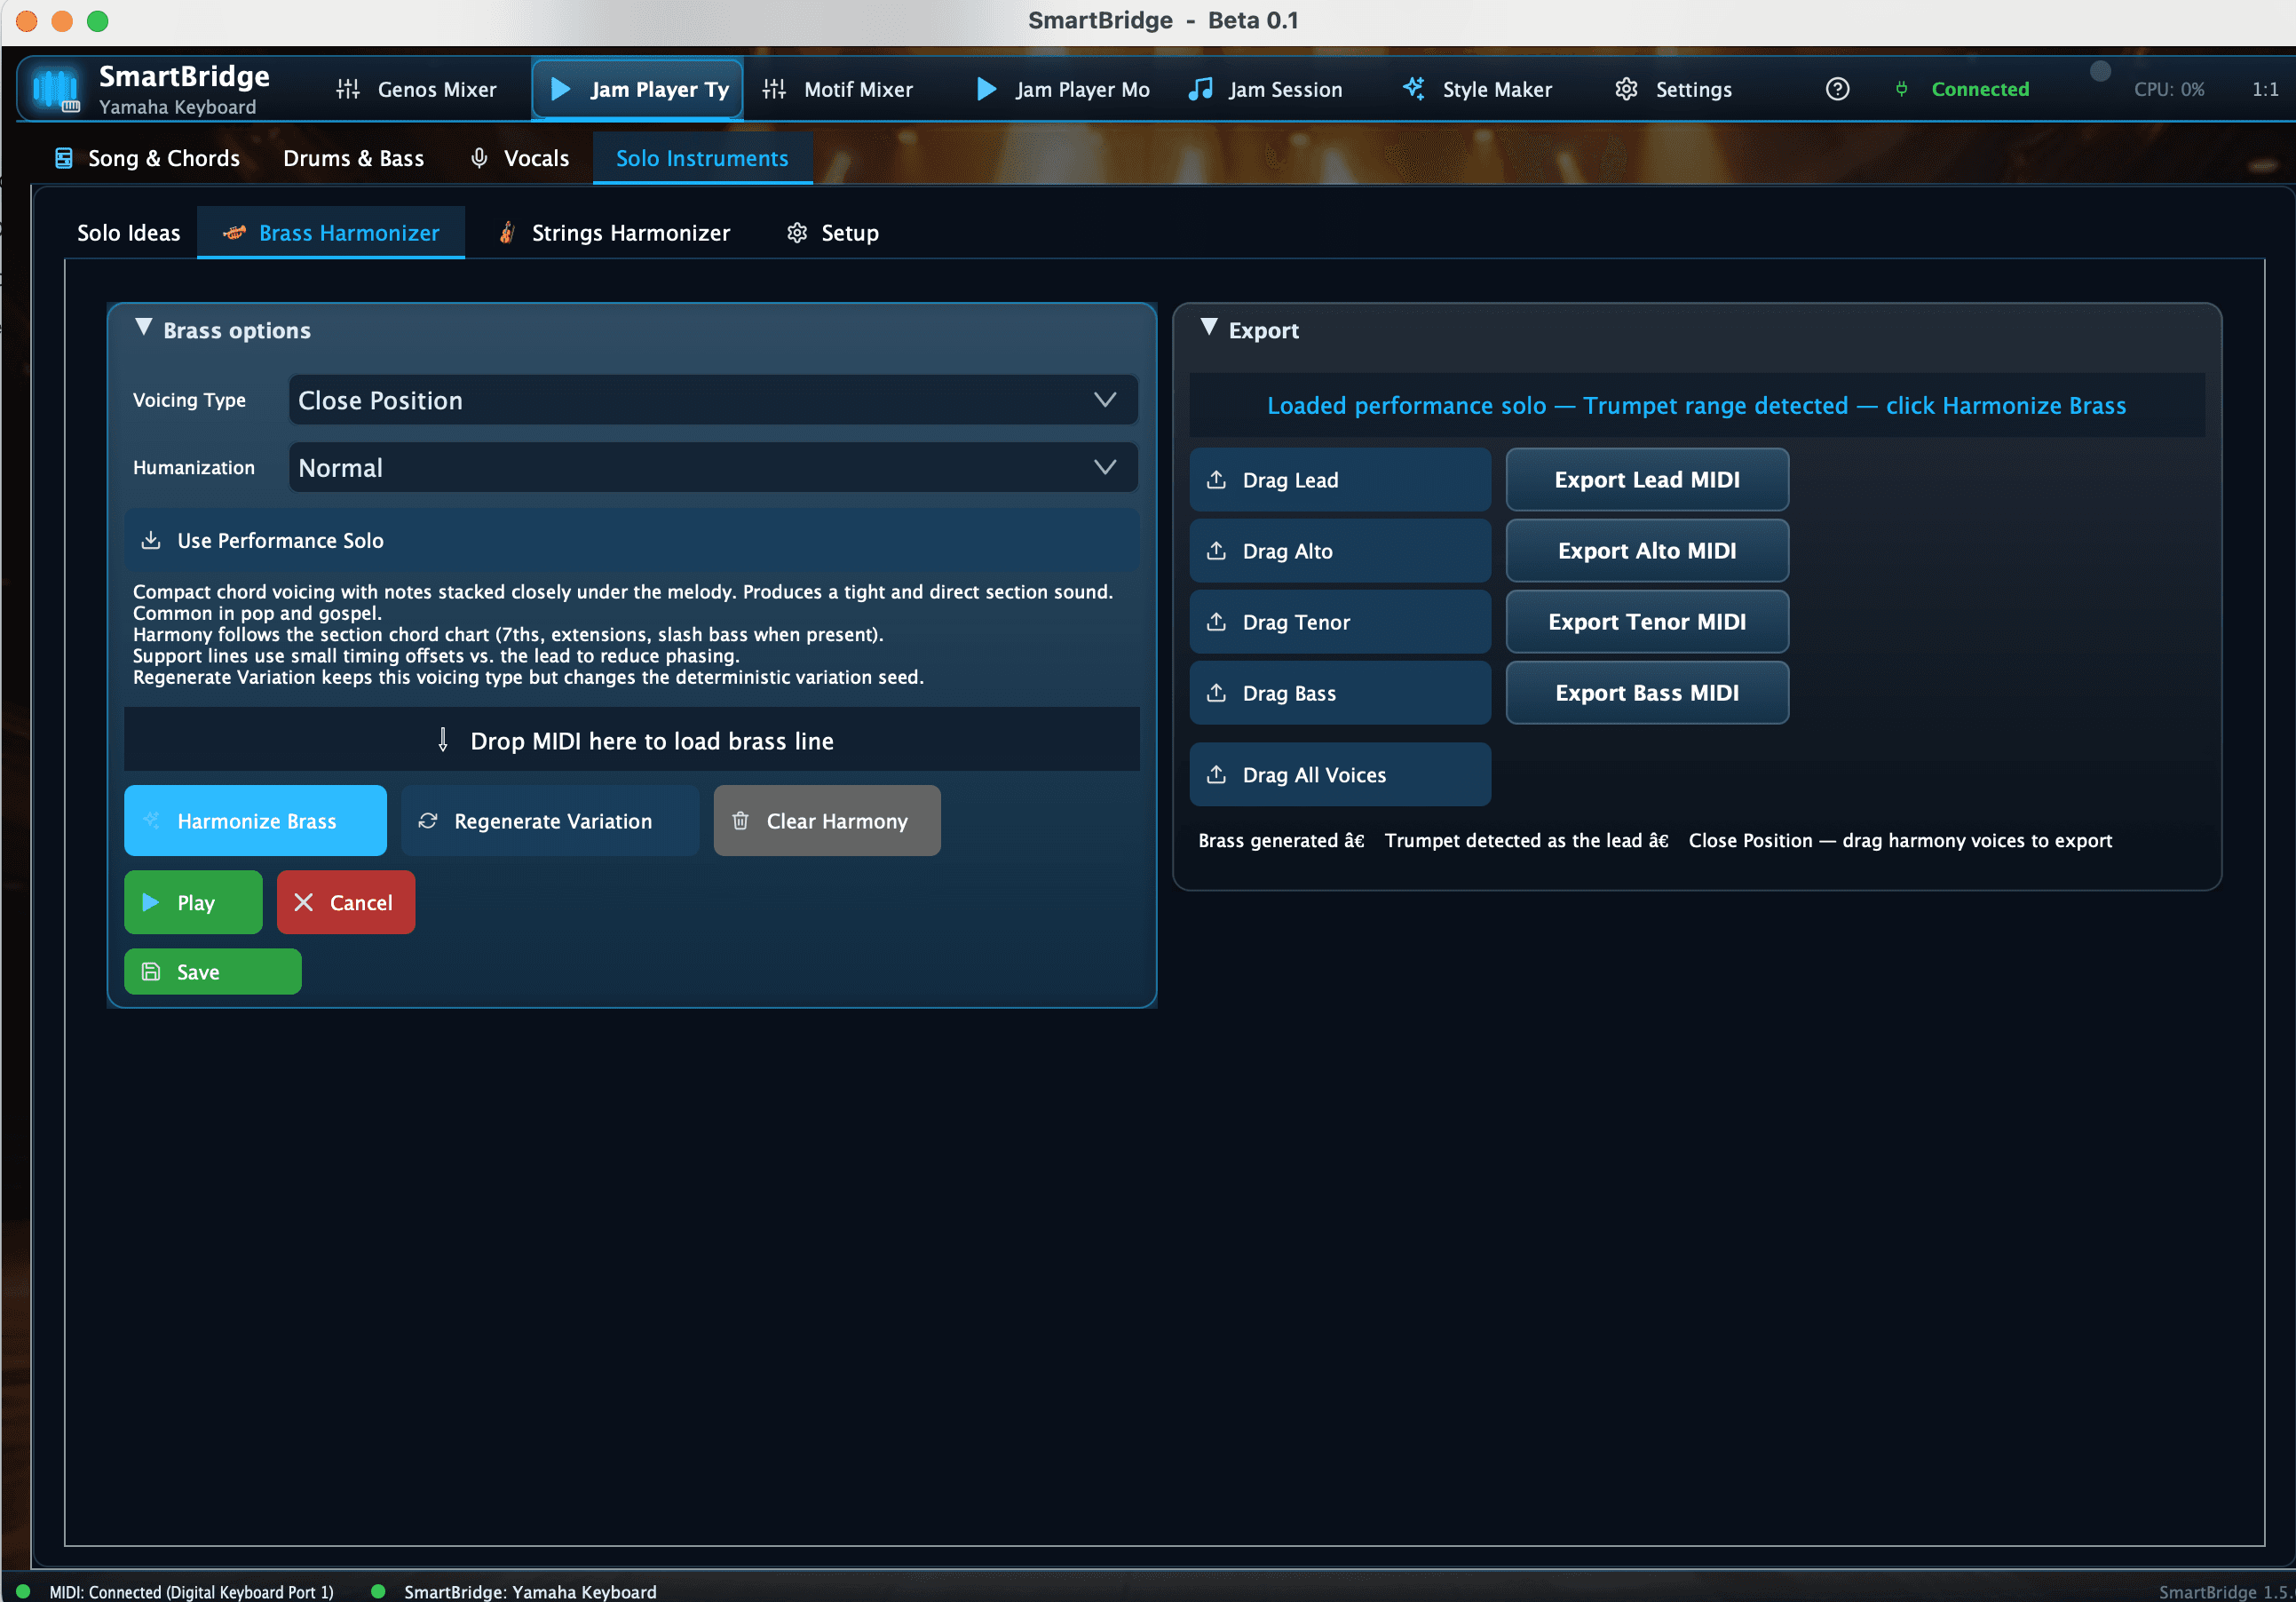Click Drag All Voices handle
This screenshot has height=1602, width=2296.
pyautogui.click(x=1340, y=774)
